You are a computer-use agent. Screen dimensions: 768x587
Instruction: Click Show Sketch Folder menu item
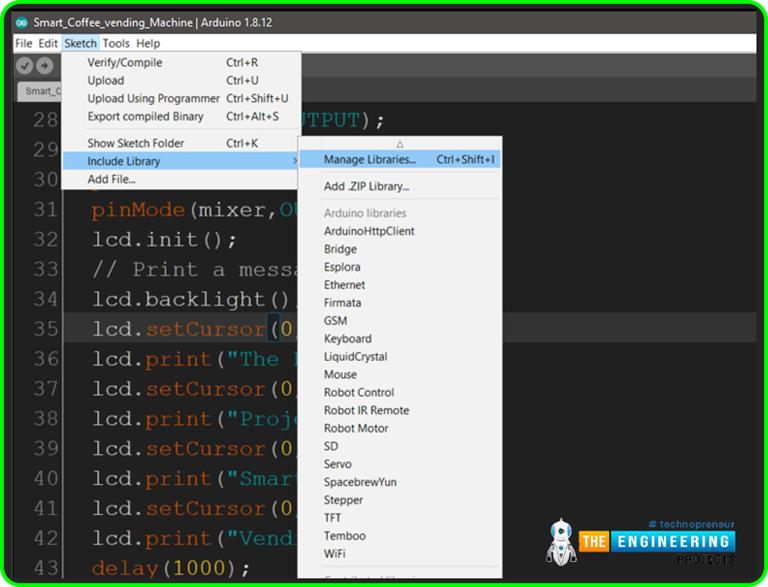pos(135,143)
